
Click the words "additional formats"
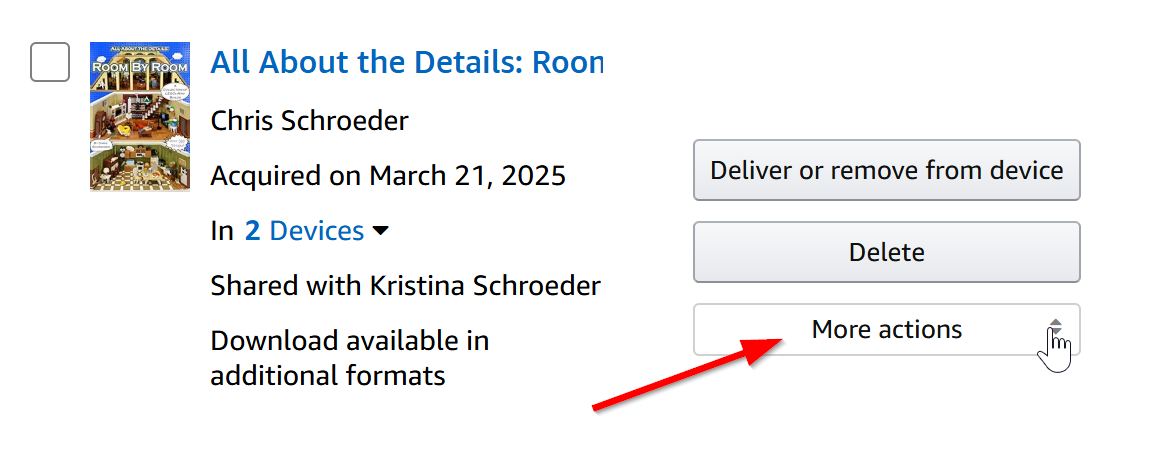tap(328, 376)
